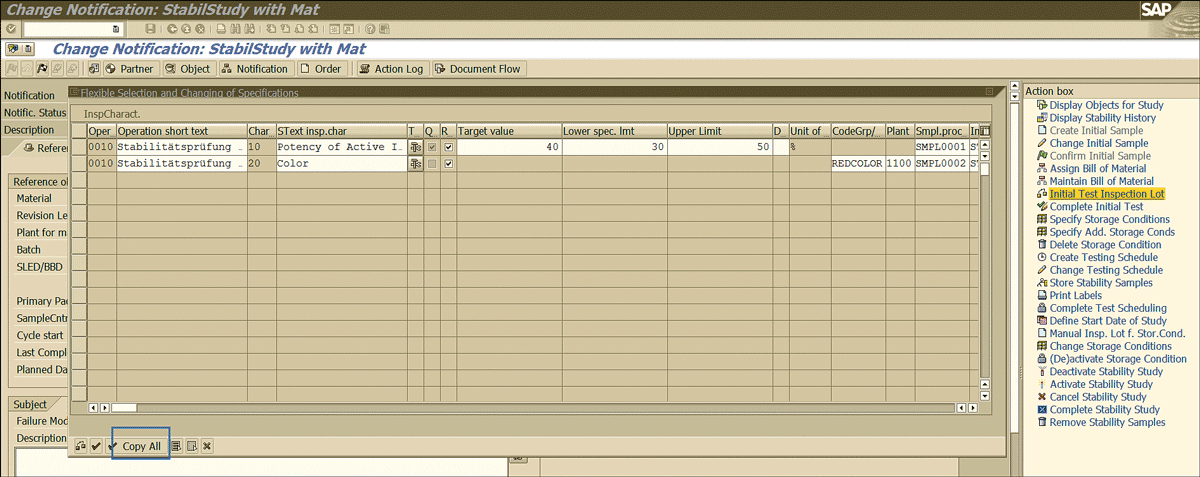Click the Display Objects for Study icon

(1042, 105)
